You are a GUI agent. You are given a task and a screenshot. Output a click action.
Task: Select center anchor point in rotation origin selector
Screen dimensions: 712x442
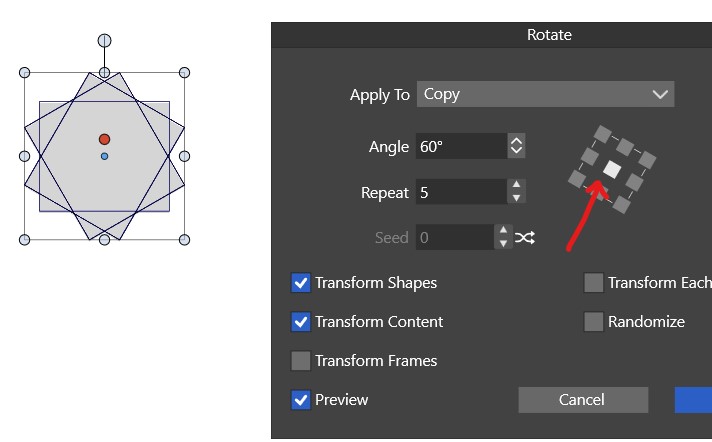(613, 169)
